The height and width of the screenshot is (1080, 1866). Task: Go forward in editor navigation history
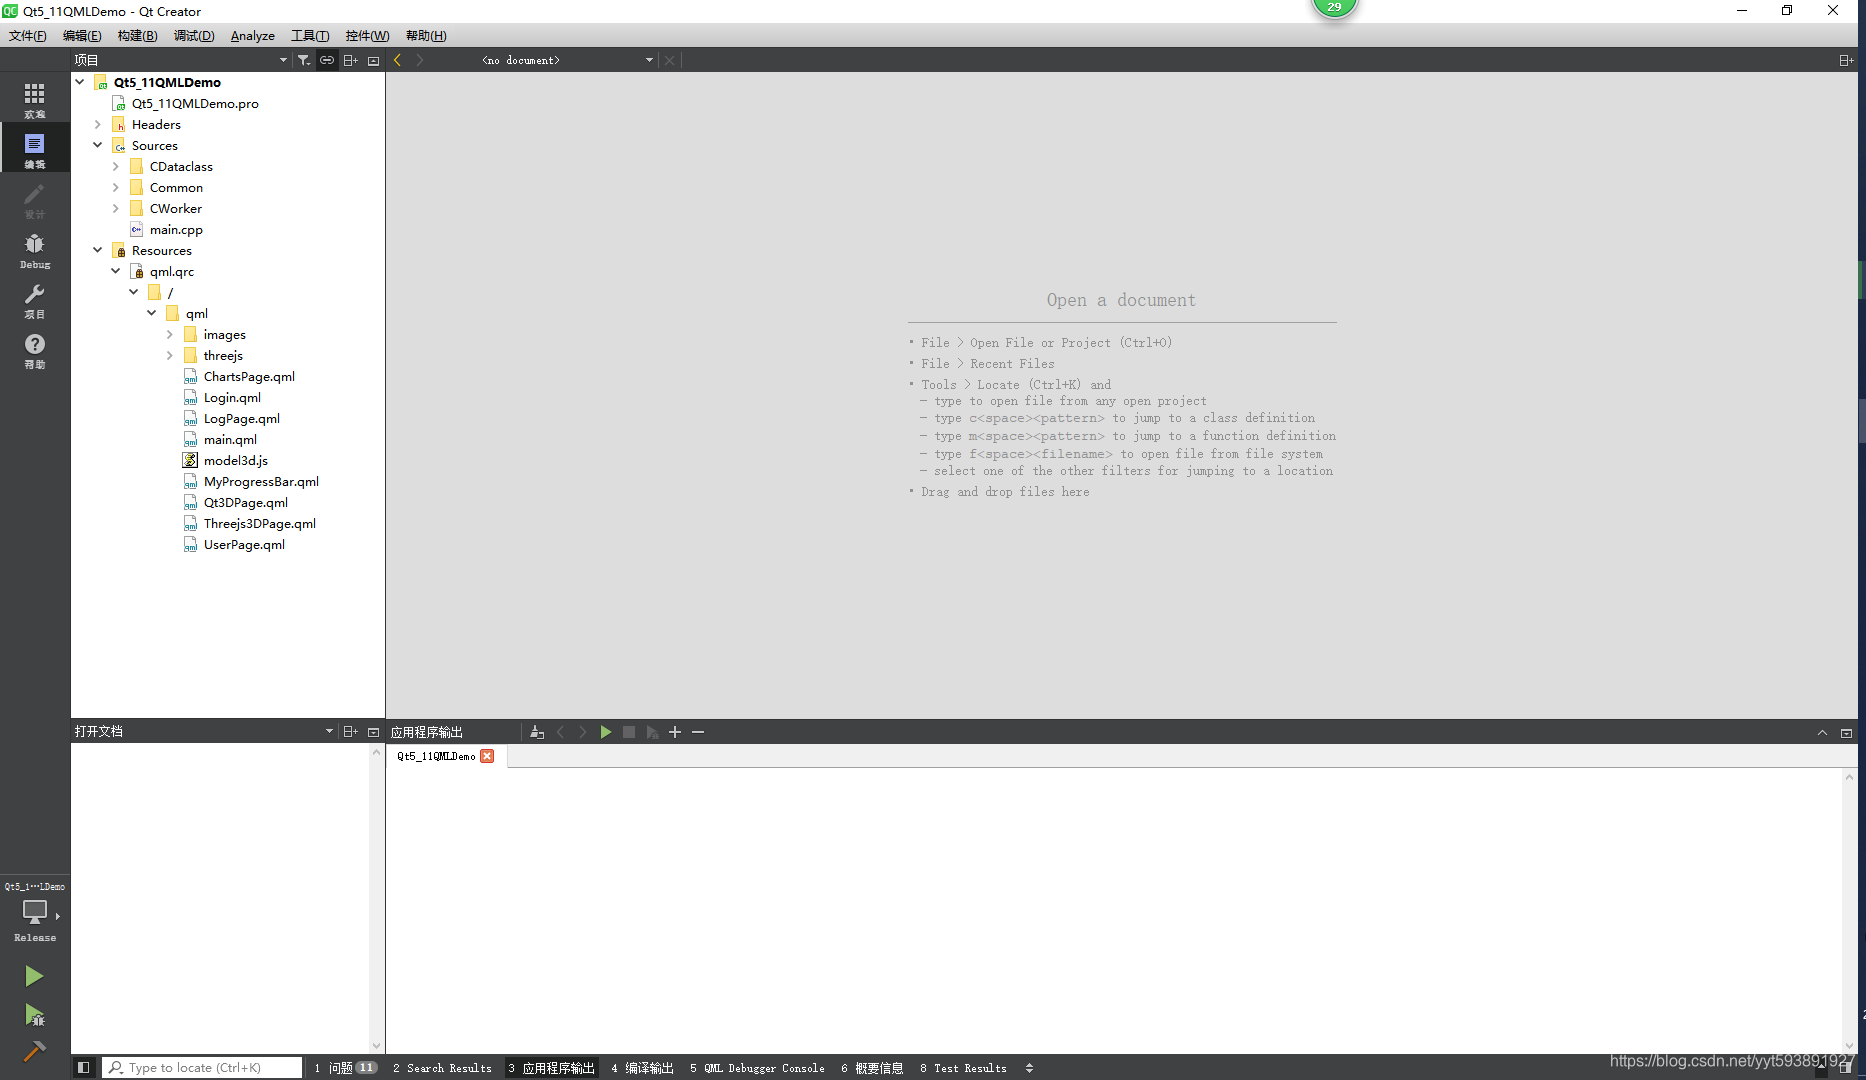(x=420, y=60)
